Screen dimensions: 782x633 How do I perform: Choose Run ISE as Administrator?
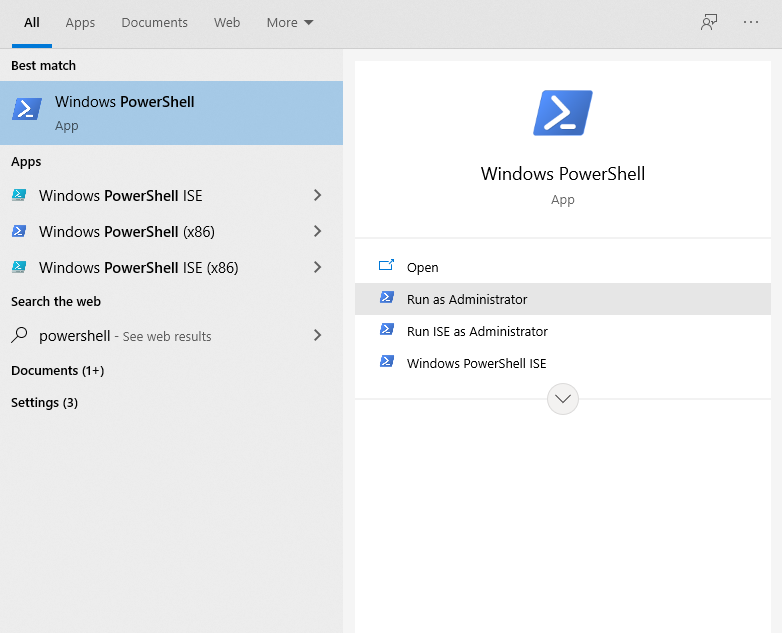[x=477, y=331]
